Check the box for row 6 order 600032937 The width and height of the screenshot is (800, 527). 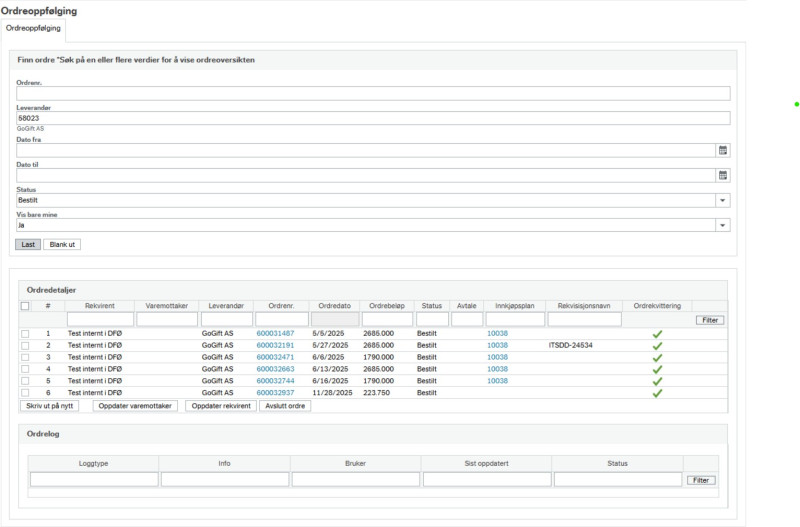(x=25, y=393)
